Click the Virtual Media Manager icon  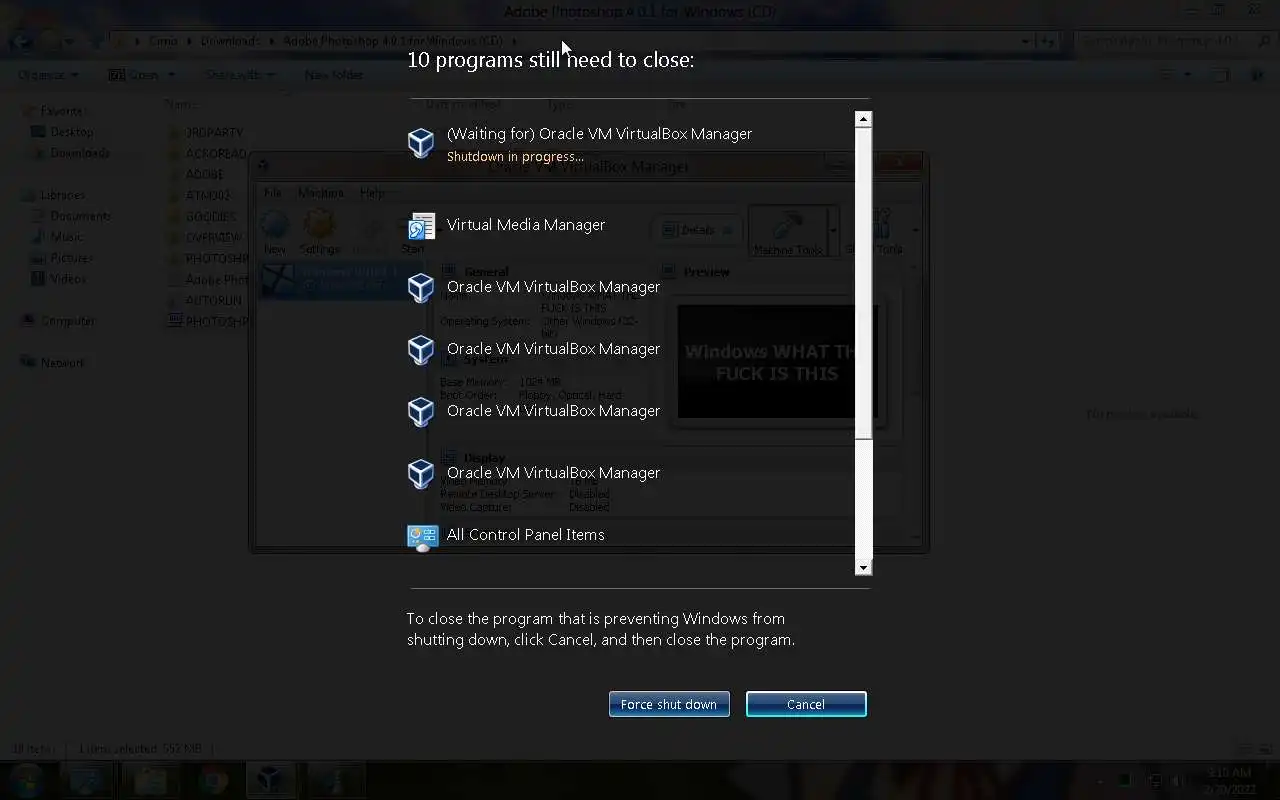[421, 226]
